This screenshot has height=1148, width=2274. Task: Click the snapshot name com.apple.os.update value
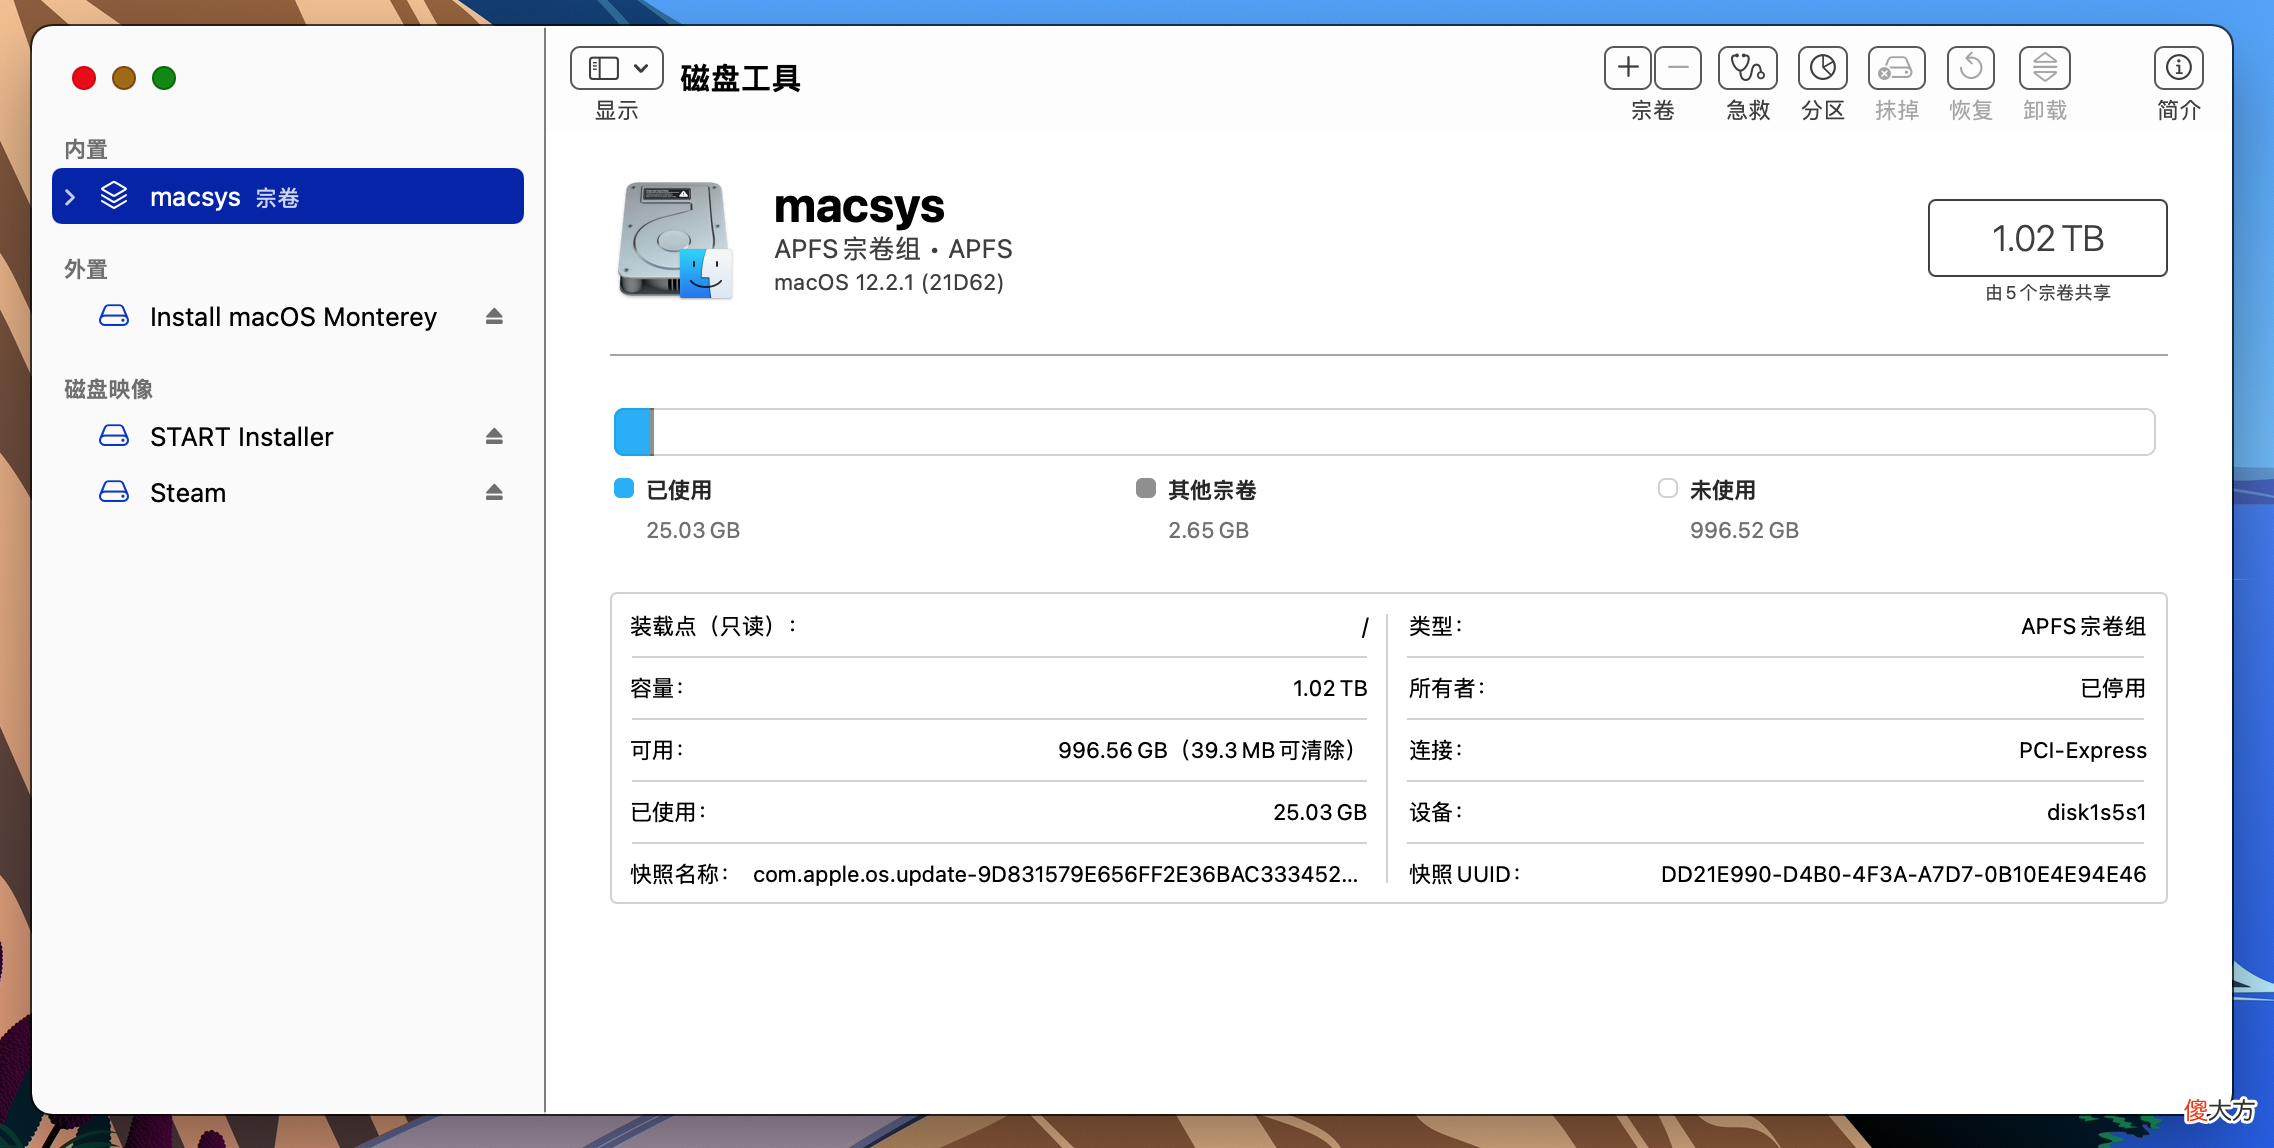tap(1055, 874)
